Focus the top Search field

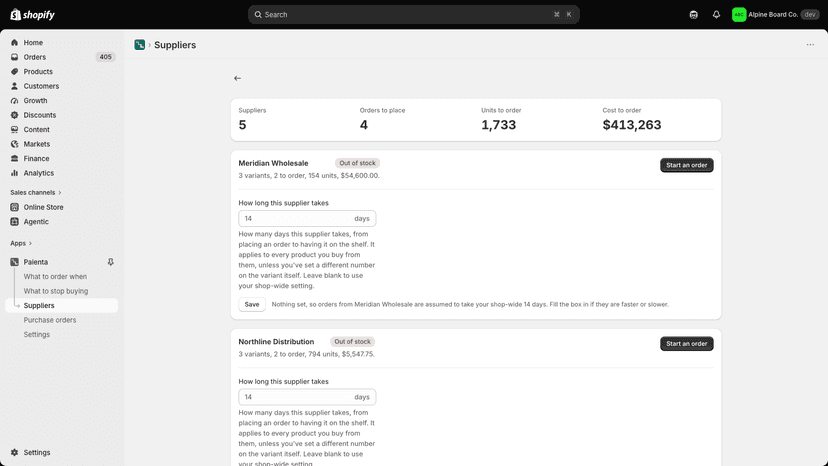point(413,15)
